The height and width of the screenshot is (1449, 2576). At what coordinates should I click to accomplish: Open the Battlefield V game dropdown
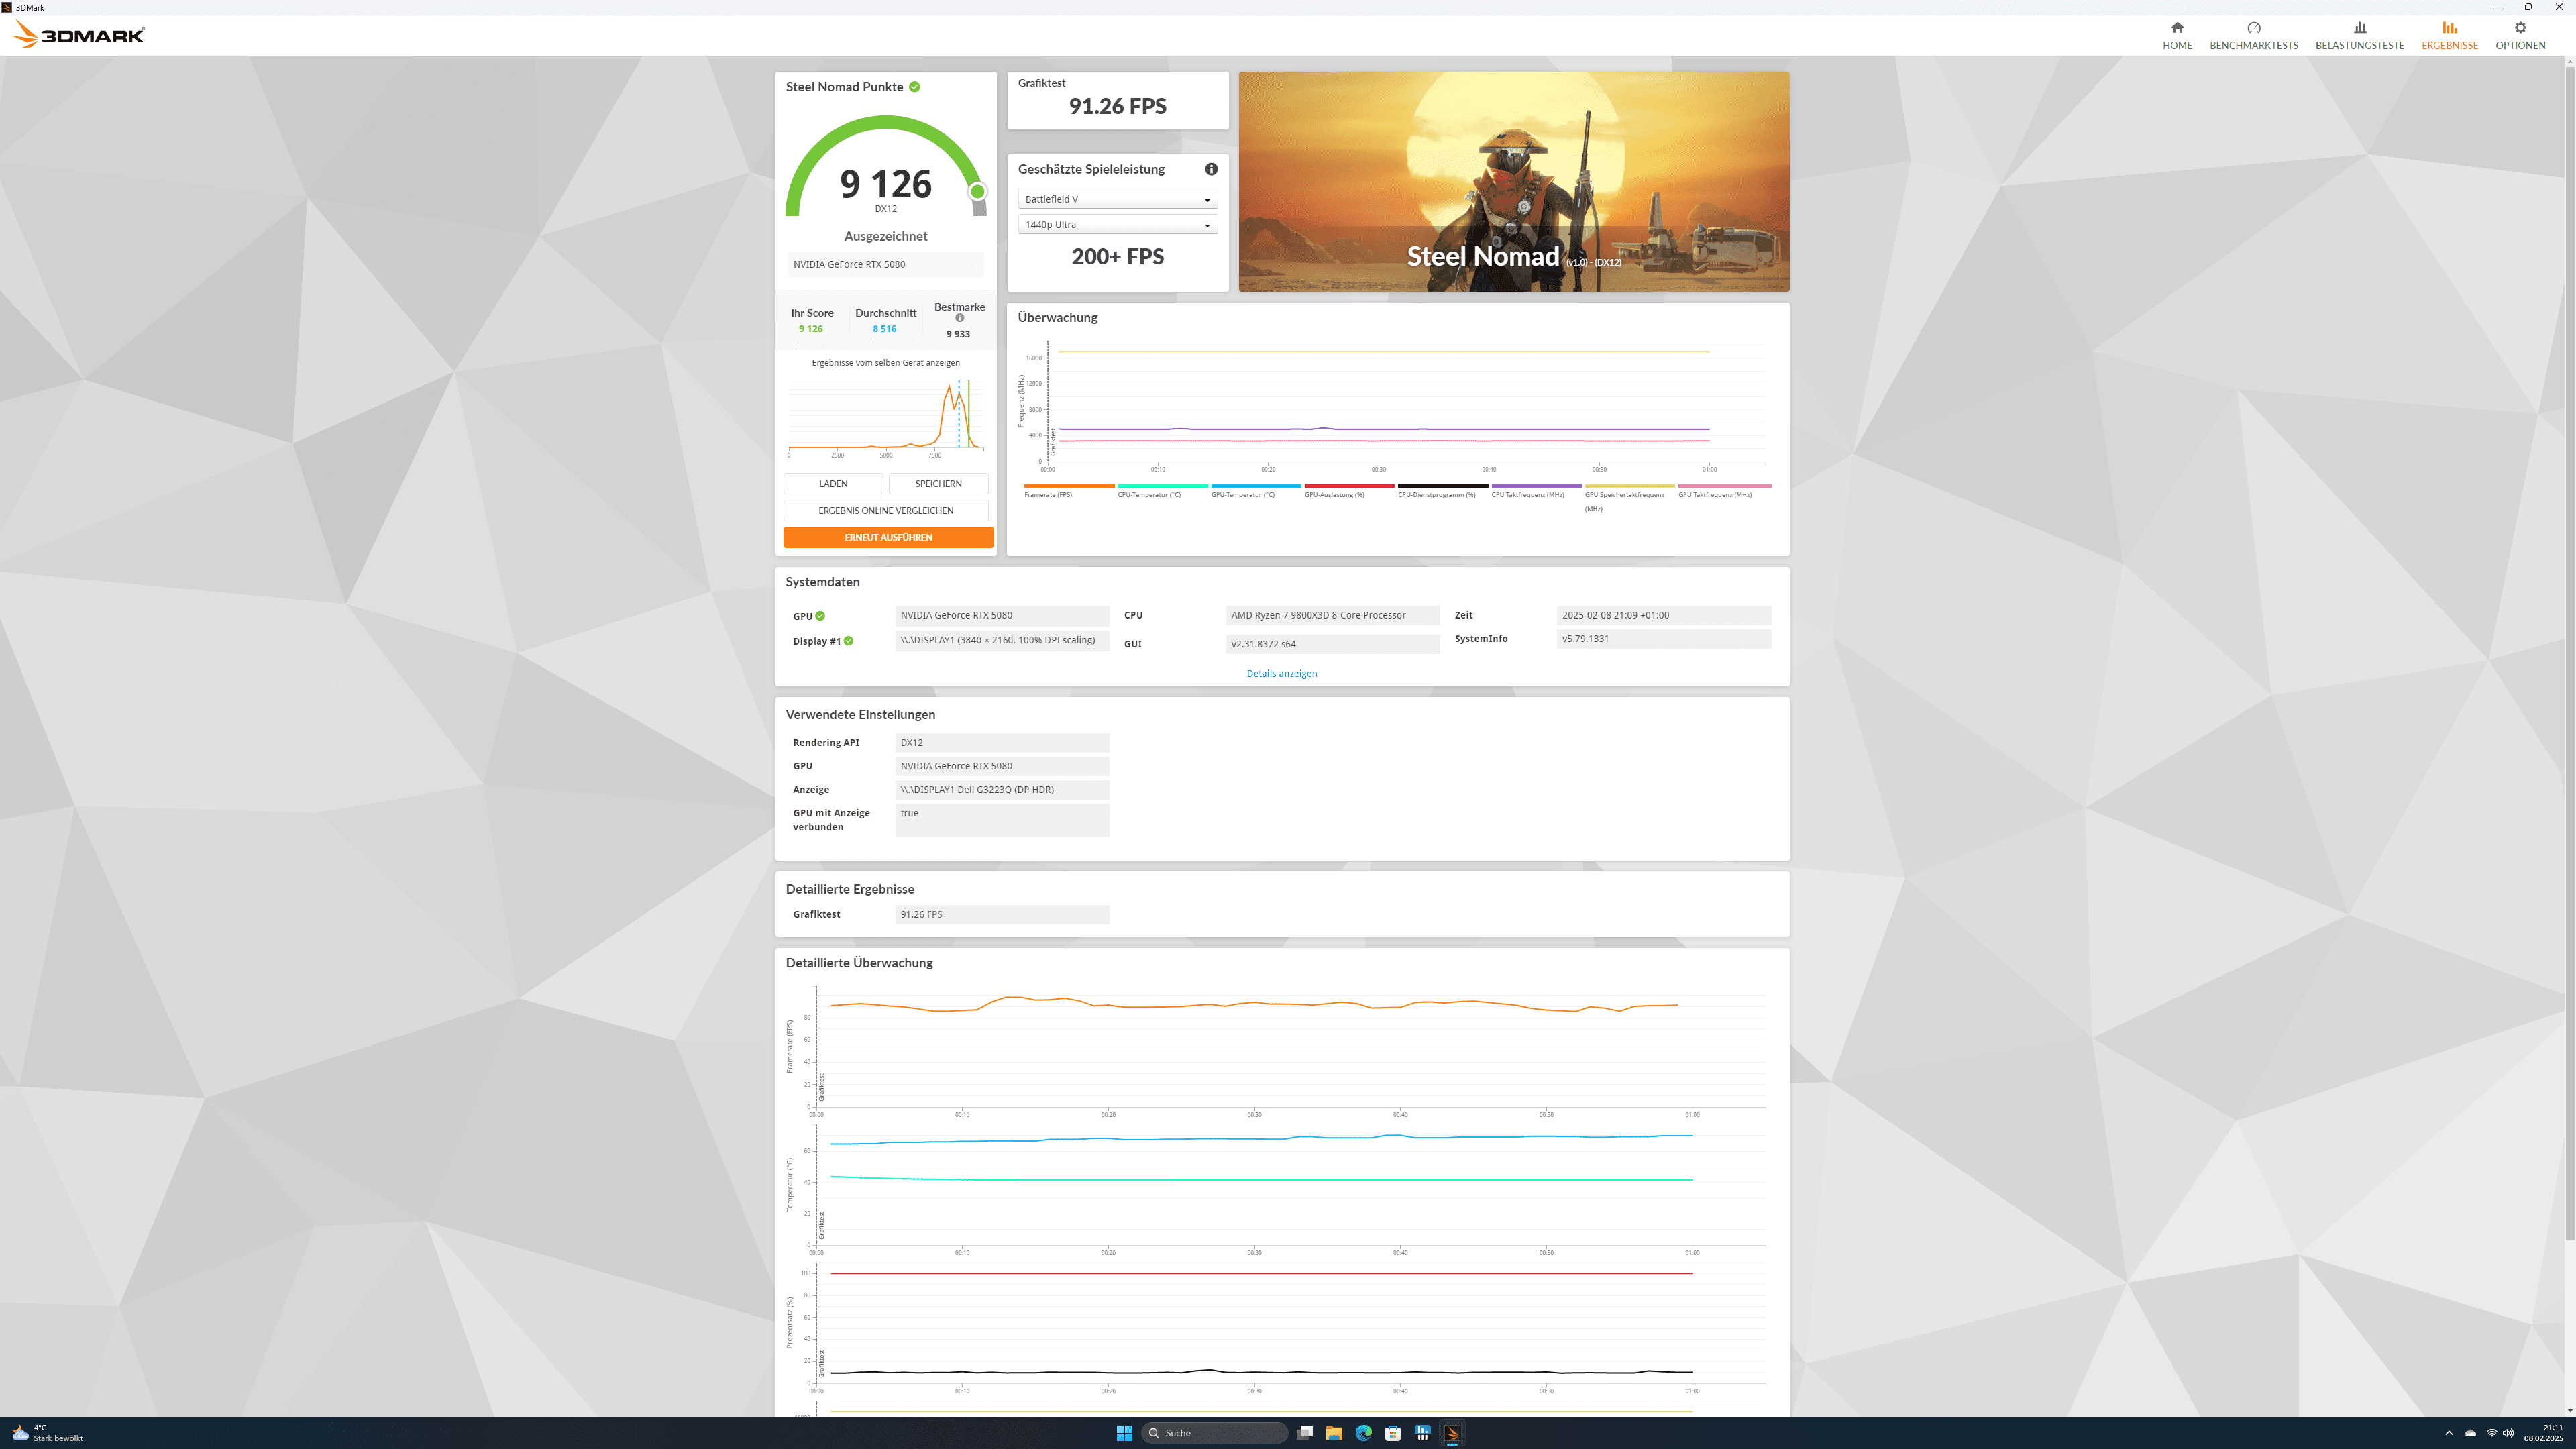pos(1117,199)
